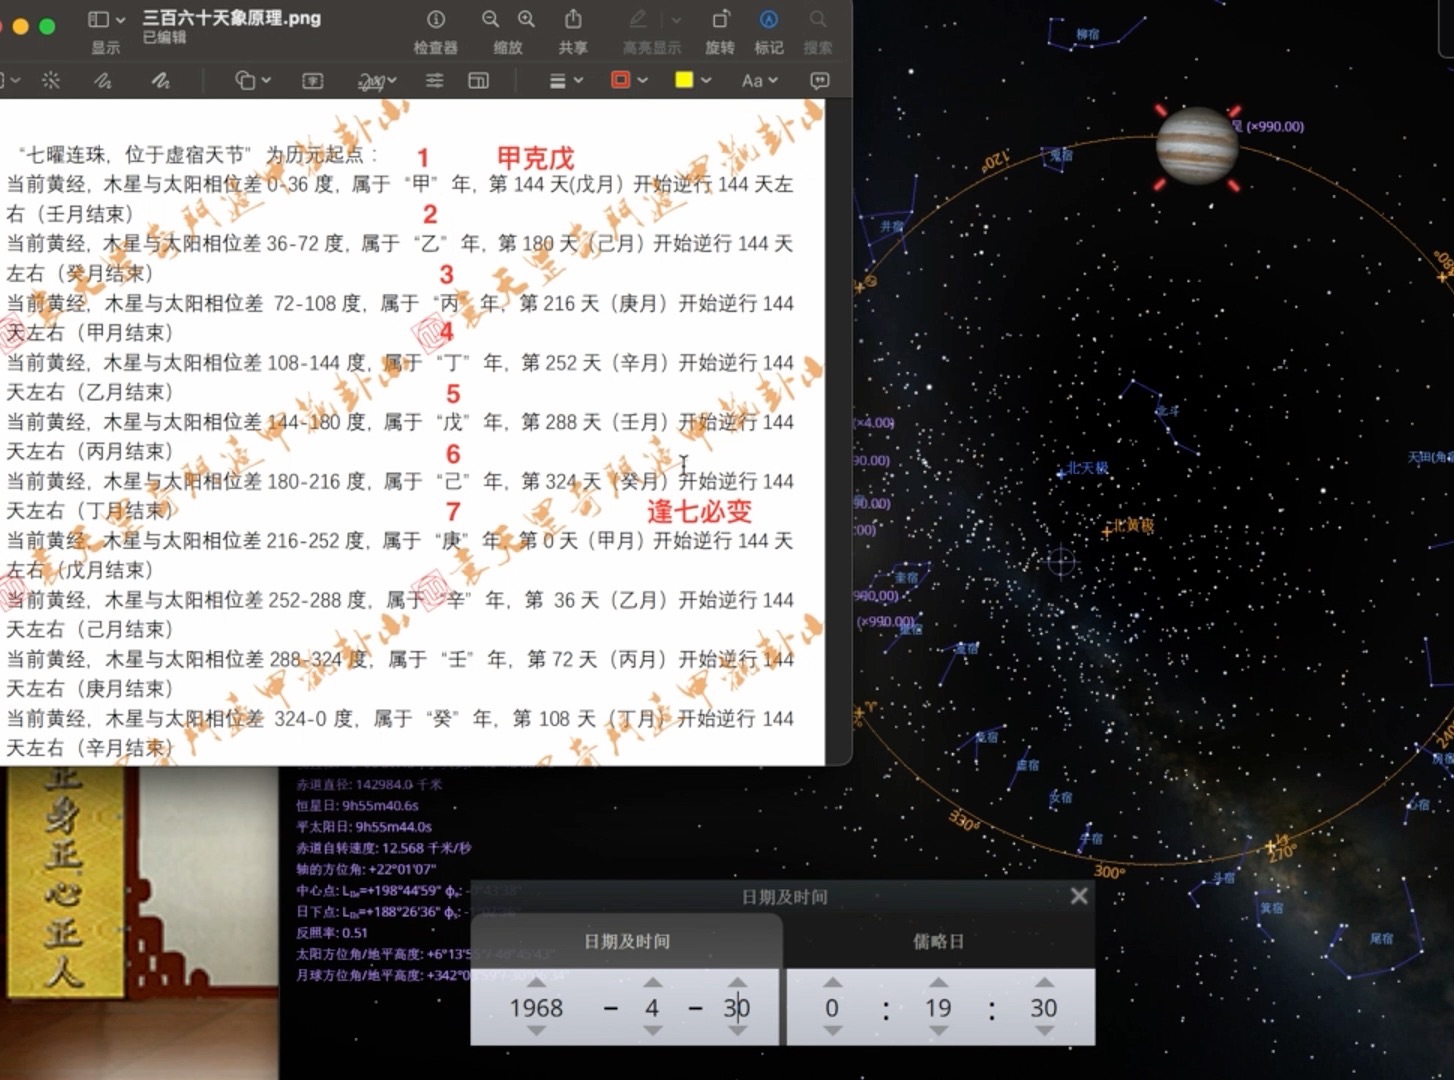
Task: Click the 井宿 constellation label
Action: pos(891,227)
